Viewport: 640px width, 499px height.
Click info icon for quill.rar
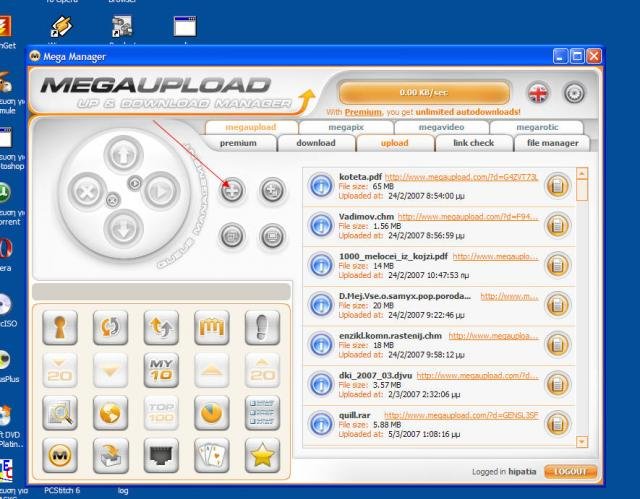(x=321, y=424)
